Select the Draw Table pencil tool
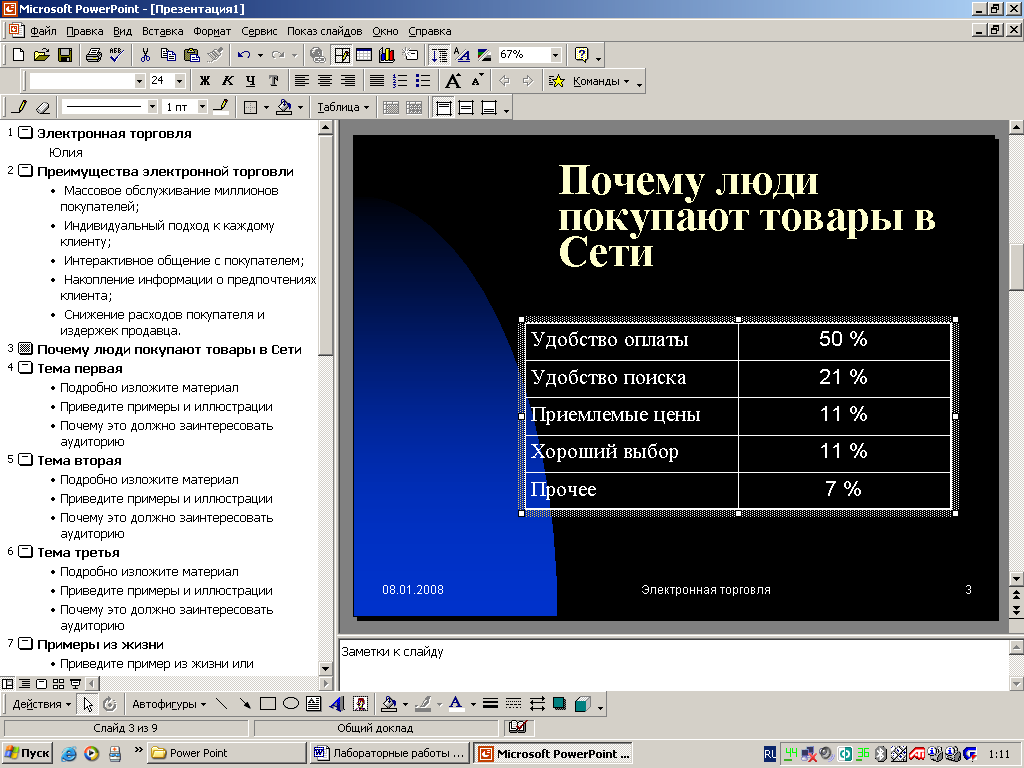Viewport: 1024px width, 768px height. click(20, 107)
